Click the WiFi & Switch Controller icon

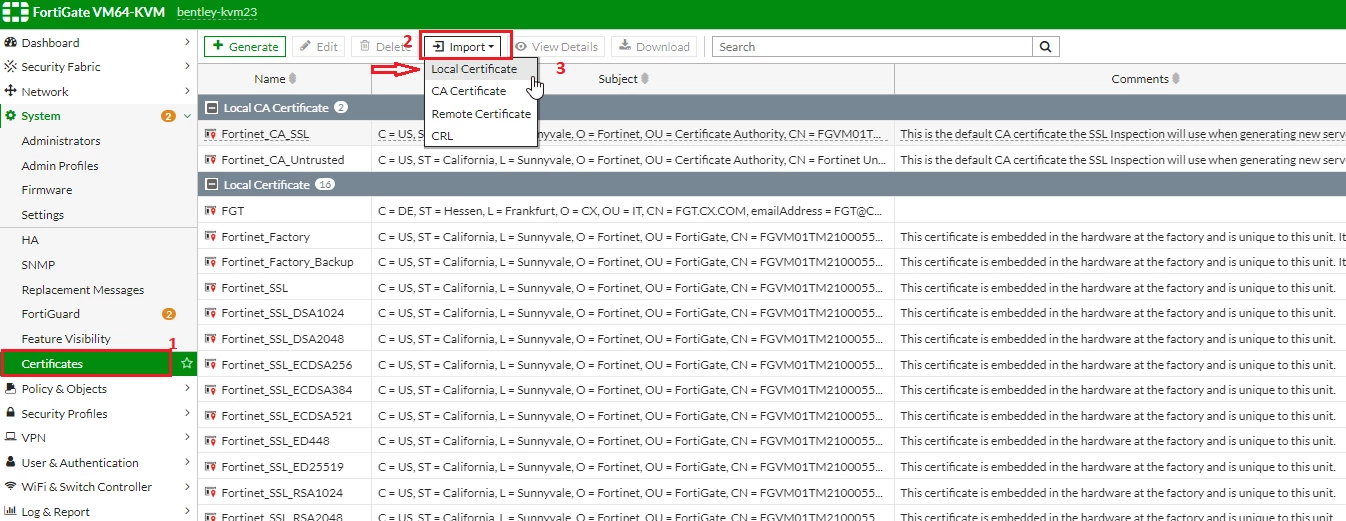11,487
